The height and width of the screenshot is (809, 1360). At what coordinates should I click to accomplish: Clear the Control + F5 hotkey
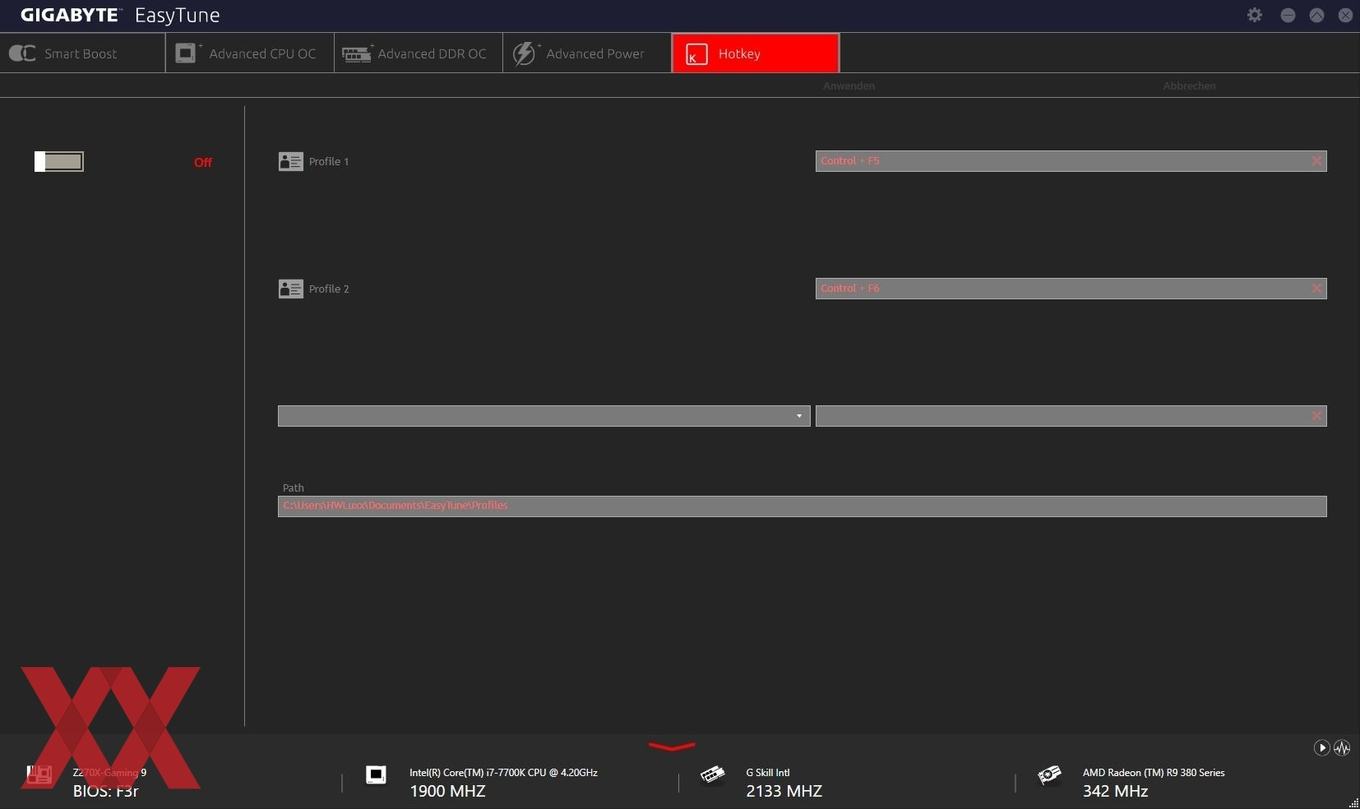coord(1316,161)
